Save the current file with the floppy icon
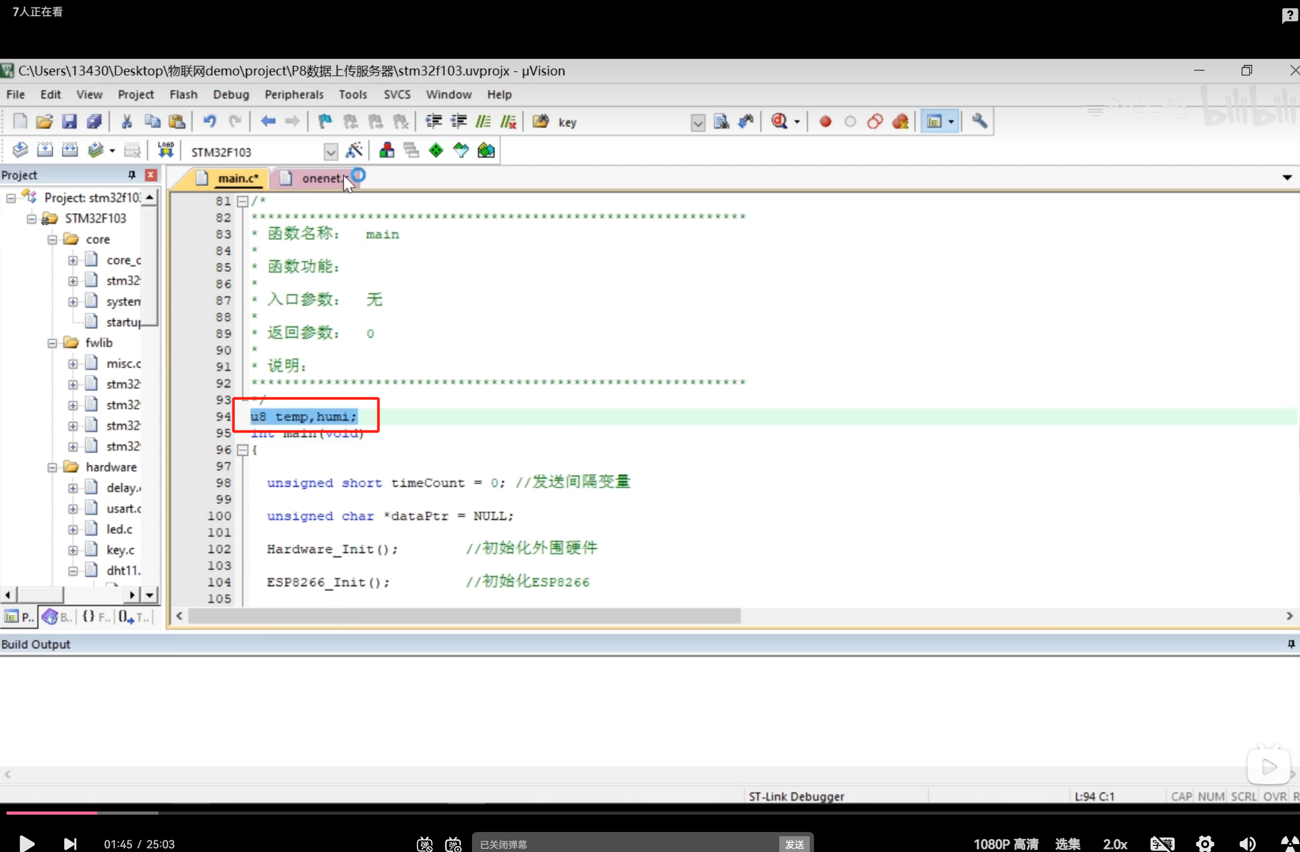The width and height of the screenshot is (1300, 852). pyautogui.click(x=69, y=122)
